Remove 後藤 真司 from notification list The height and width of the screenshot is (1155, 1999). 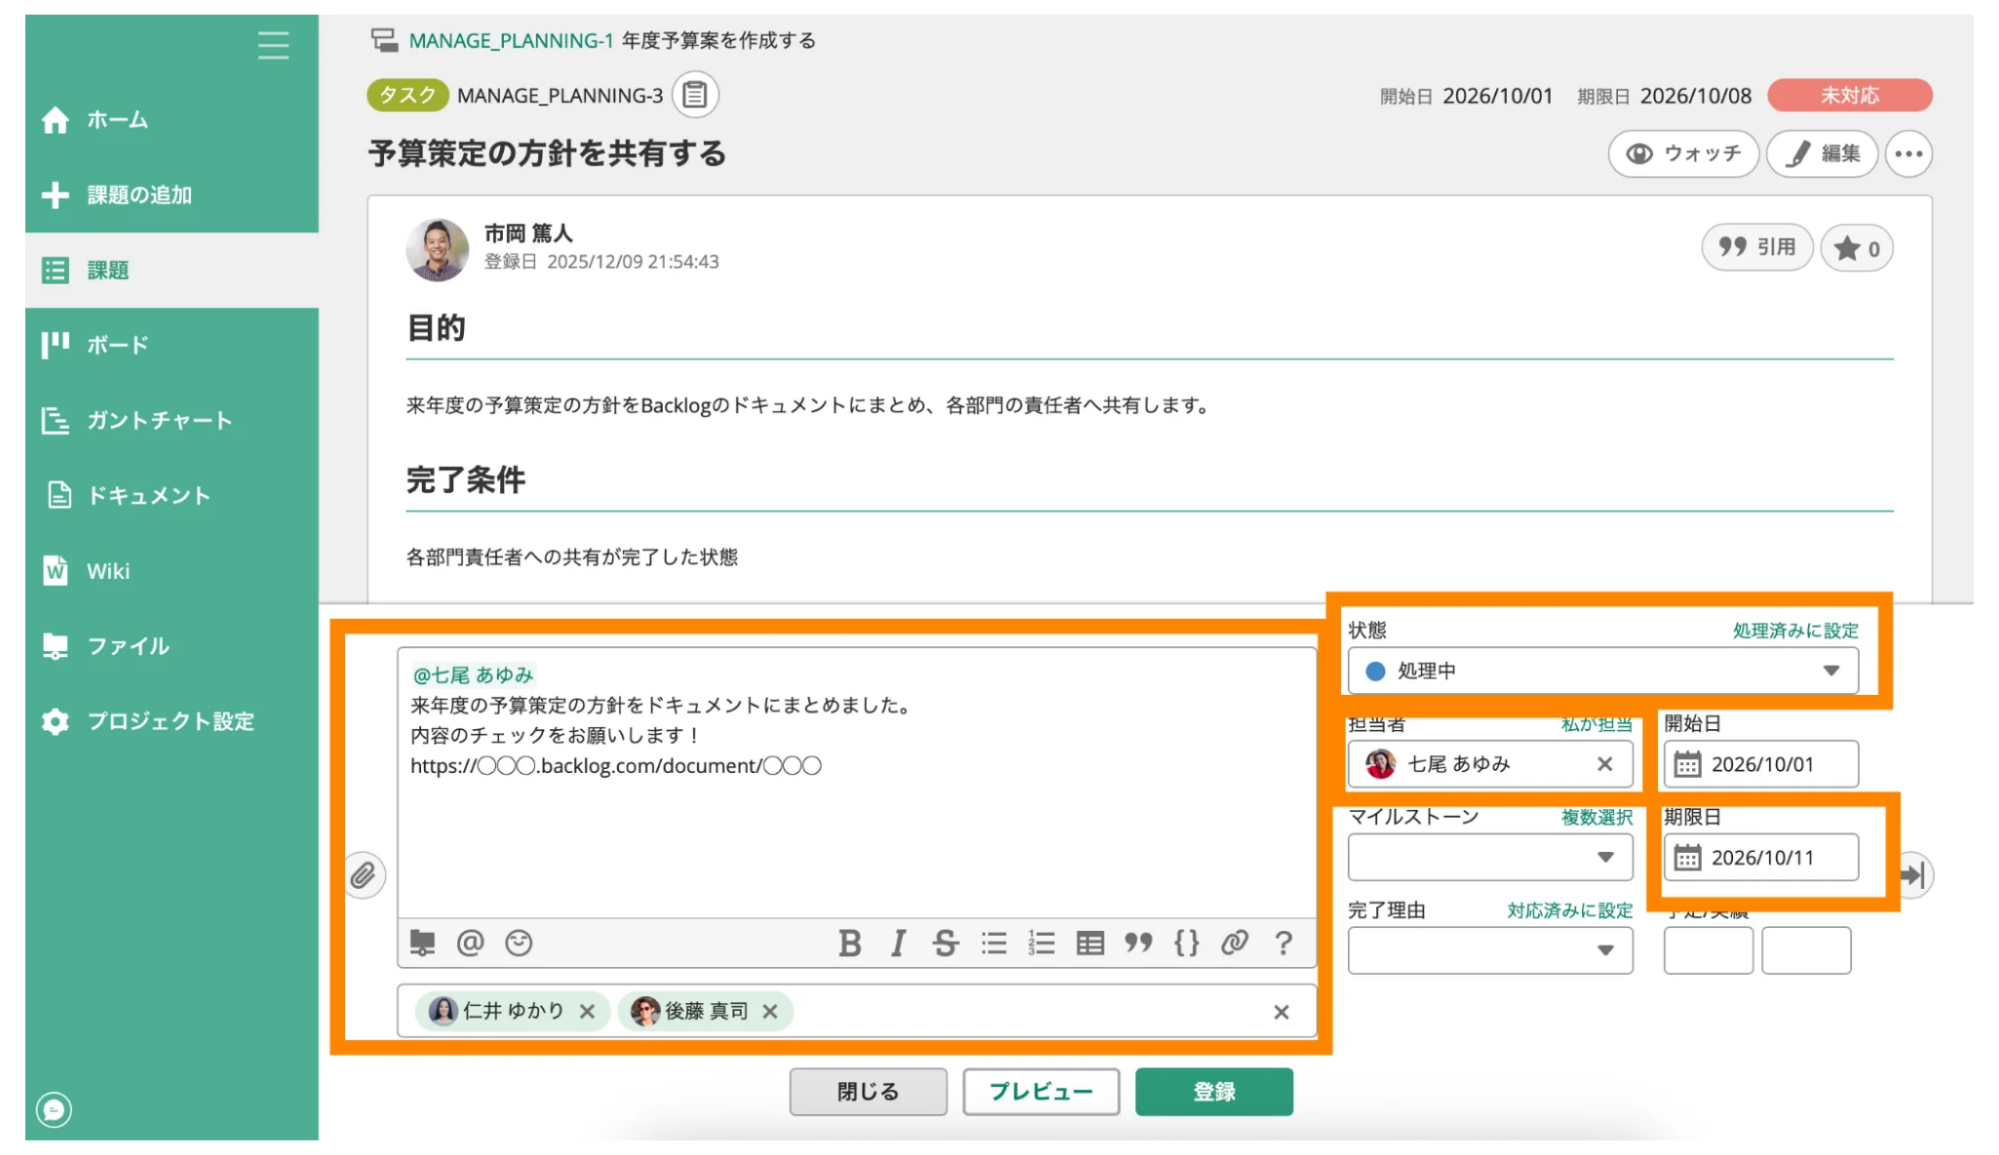pos(770,1011)
